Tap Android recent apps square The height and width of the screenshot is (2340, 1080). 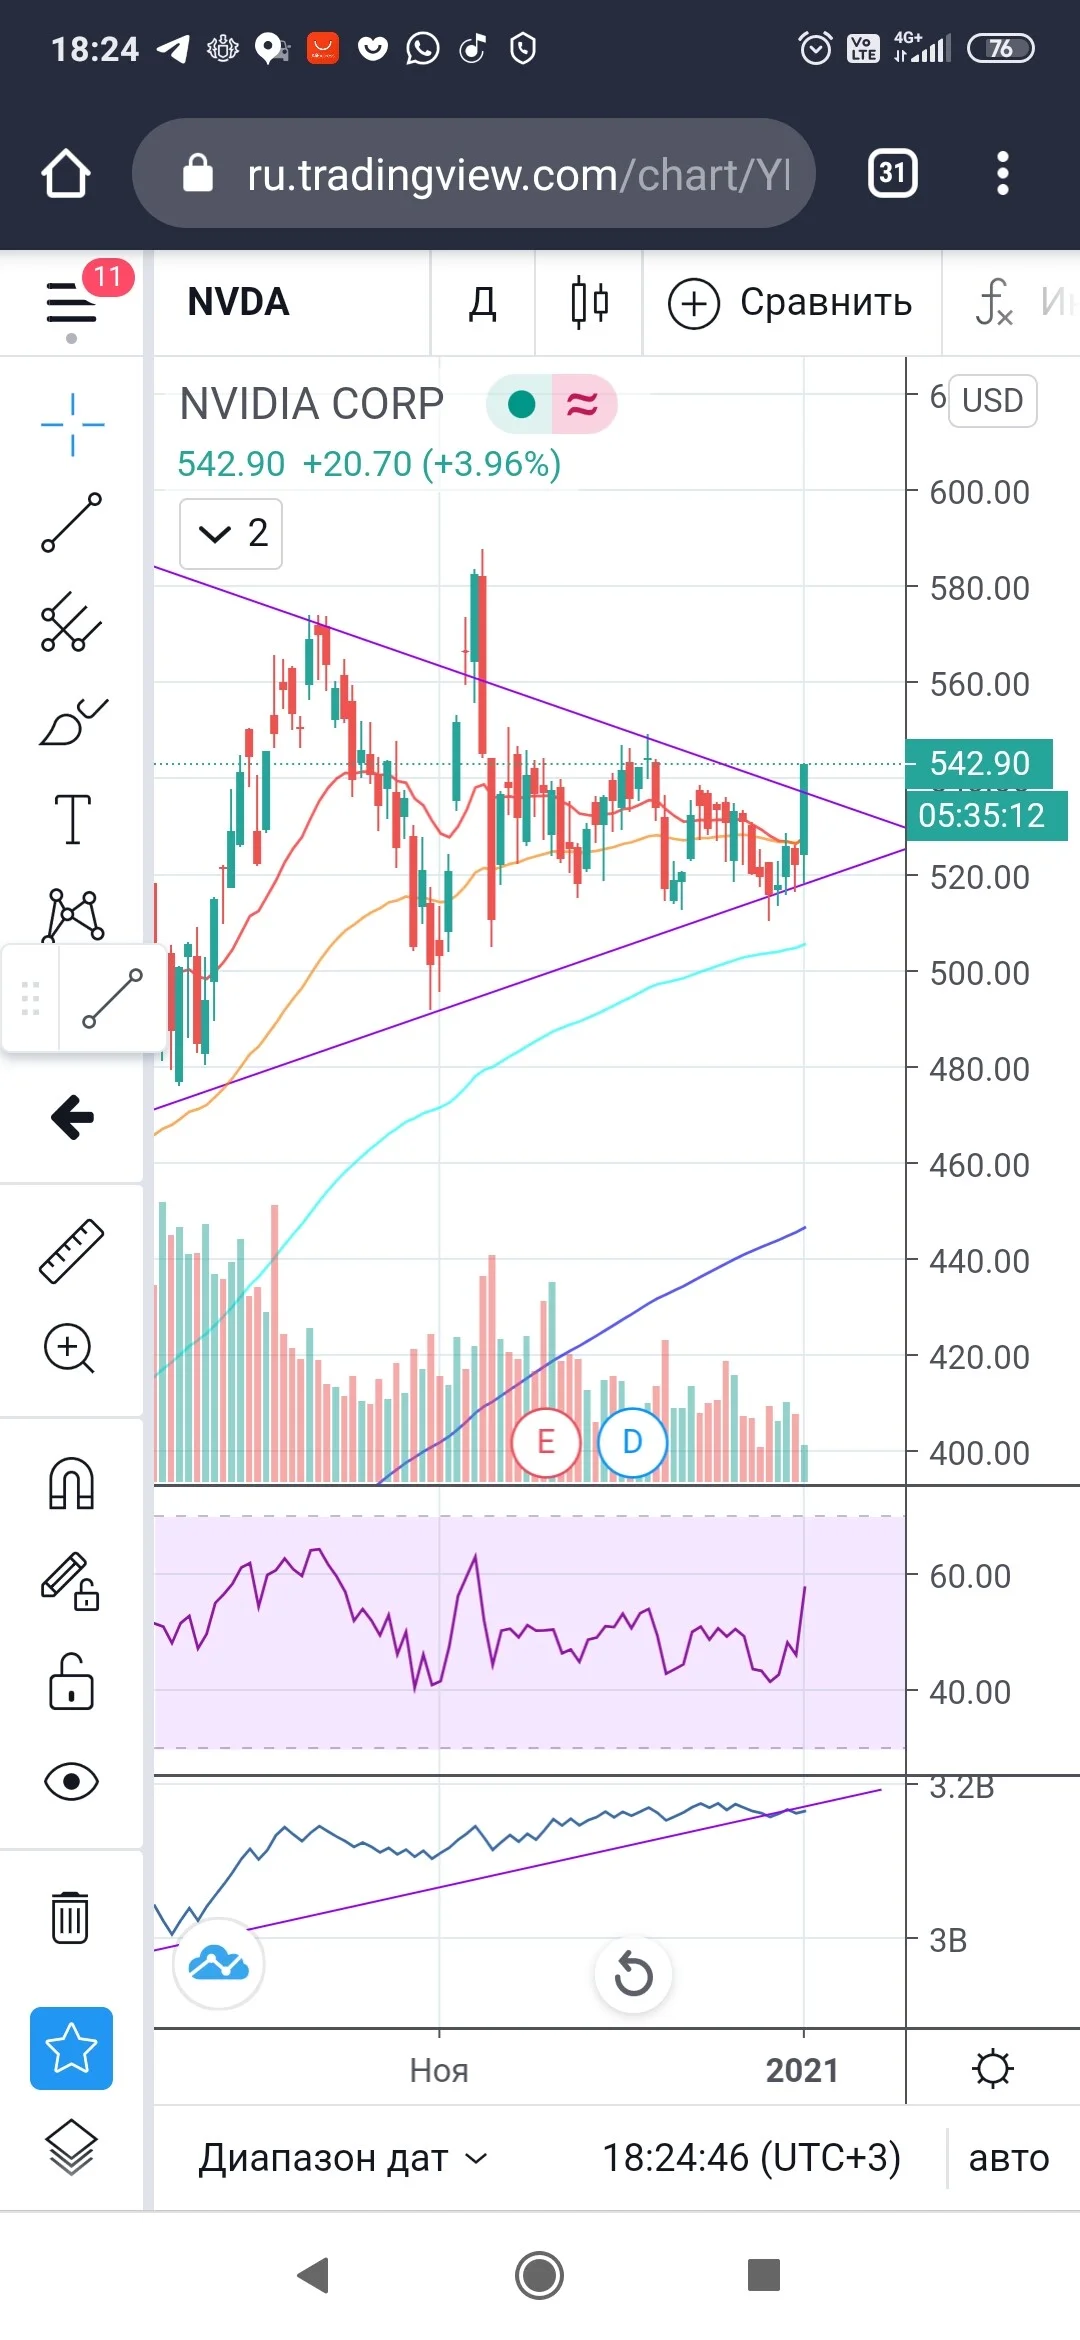click(x=764, y=2275)
